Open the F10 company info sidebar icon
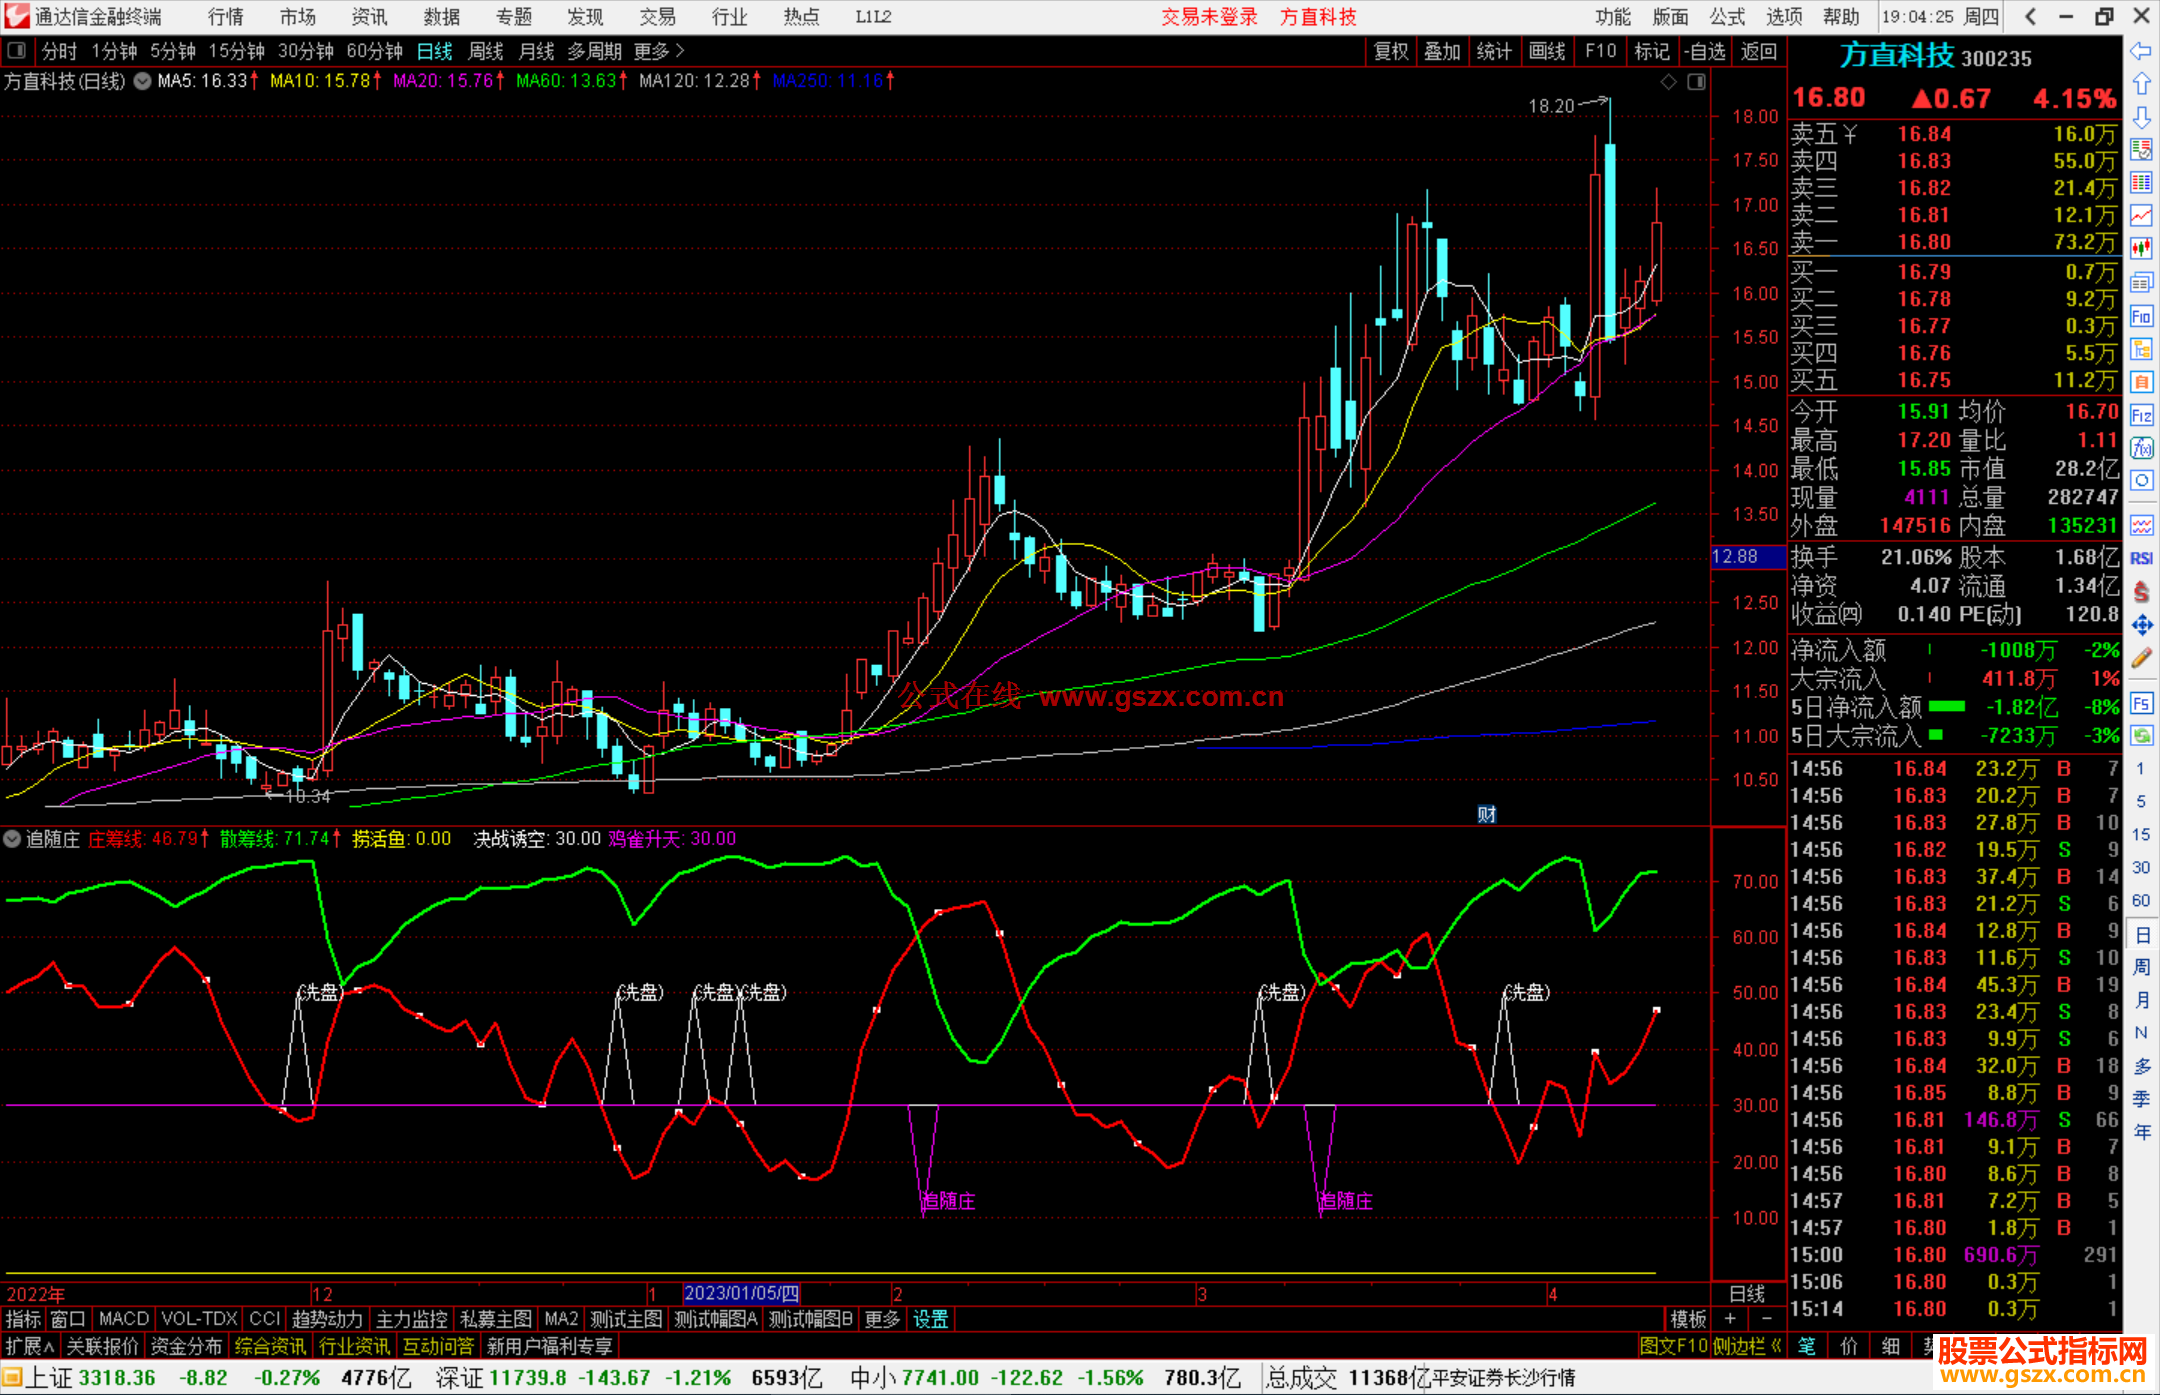Viewport: 2160px width, 1395px height. 2141,317
